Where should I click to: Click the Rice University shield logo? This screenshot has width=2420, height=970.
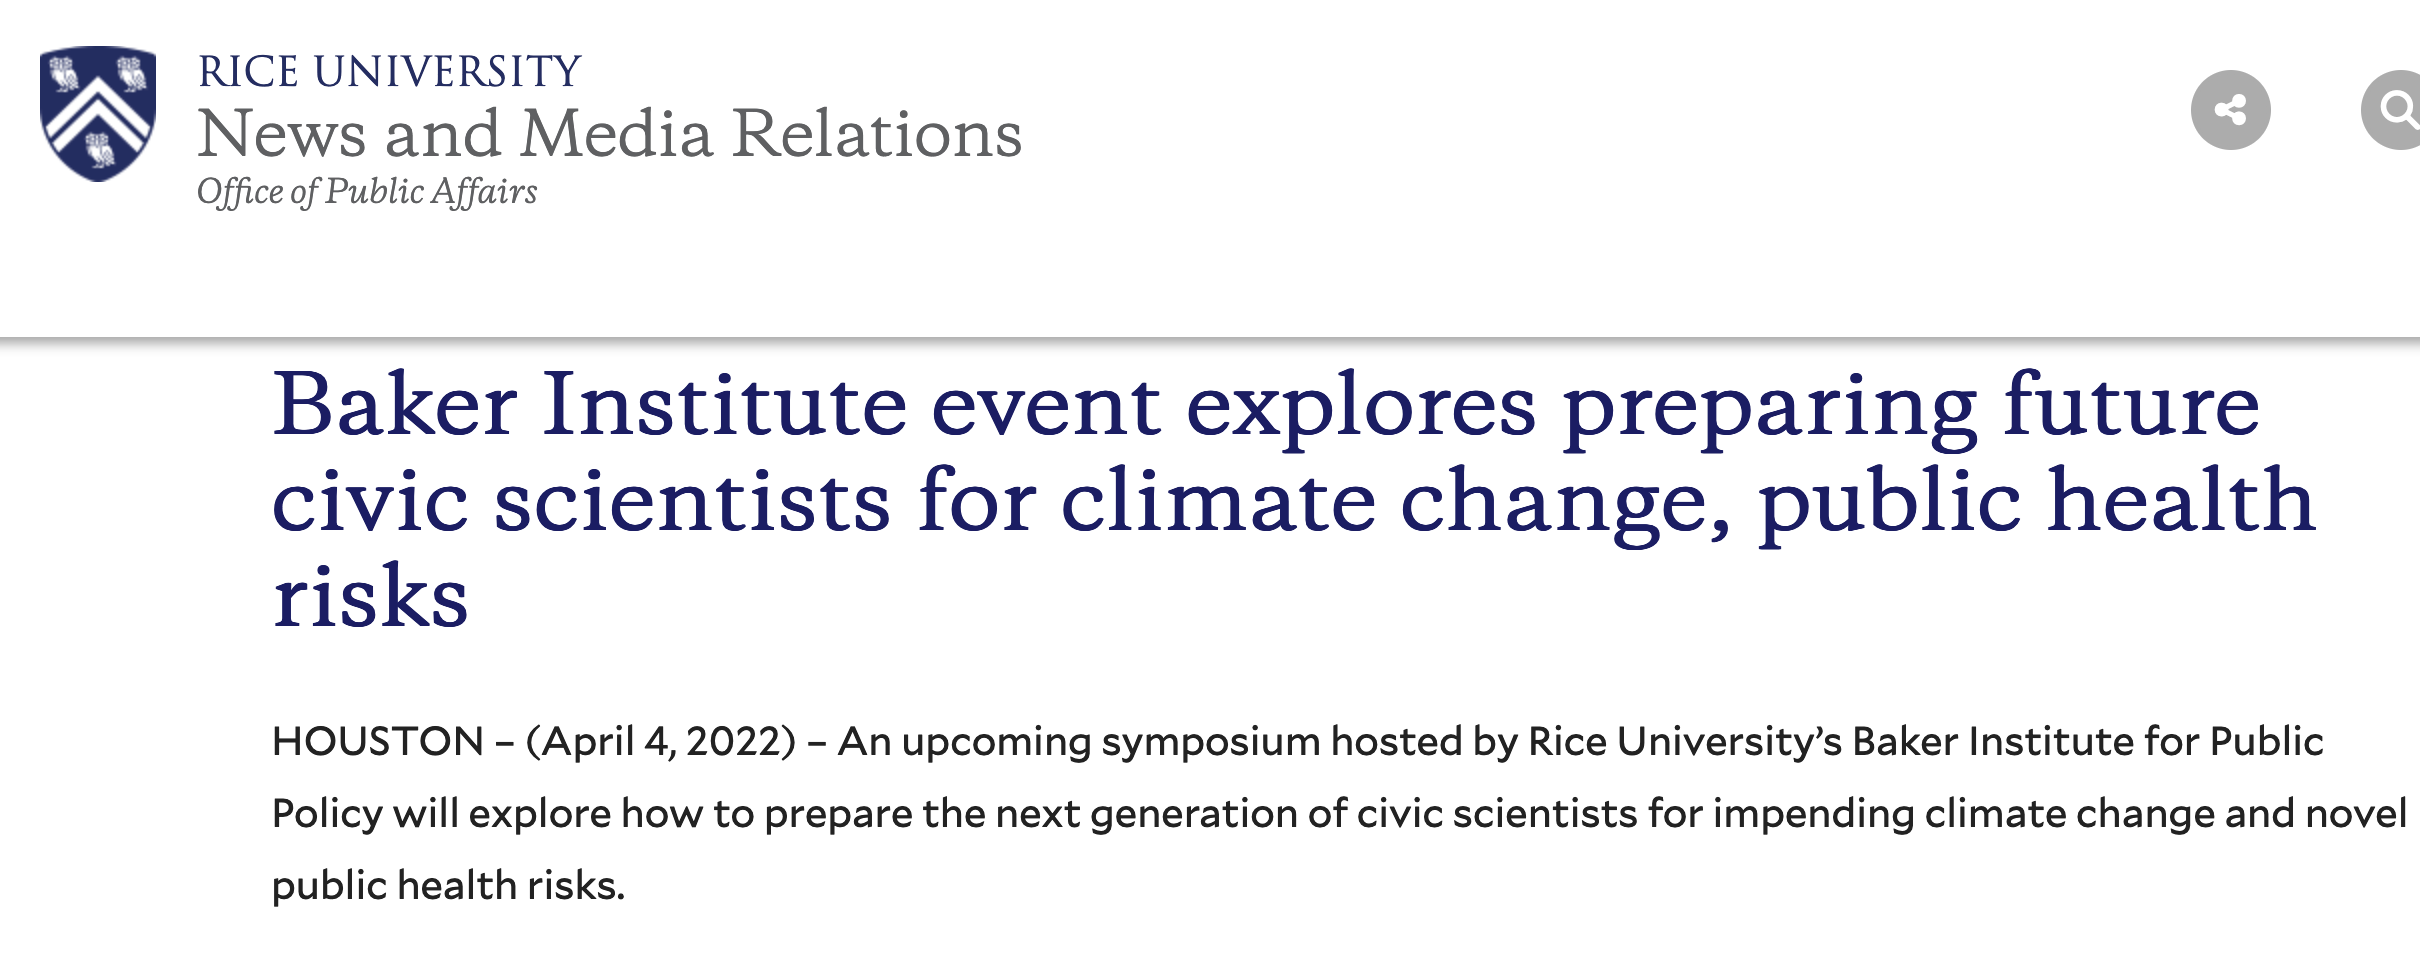point(98,113)
